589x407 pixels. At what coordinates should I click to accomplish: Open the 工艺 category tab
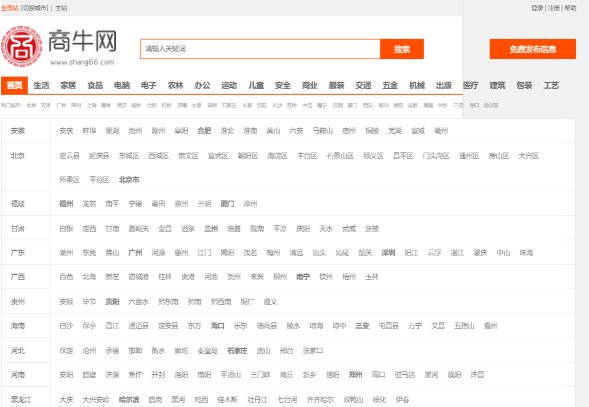pos(551,85)
